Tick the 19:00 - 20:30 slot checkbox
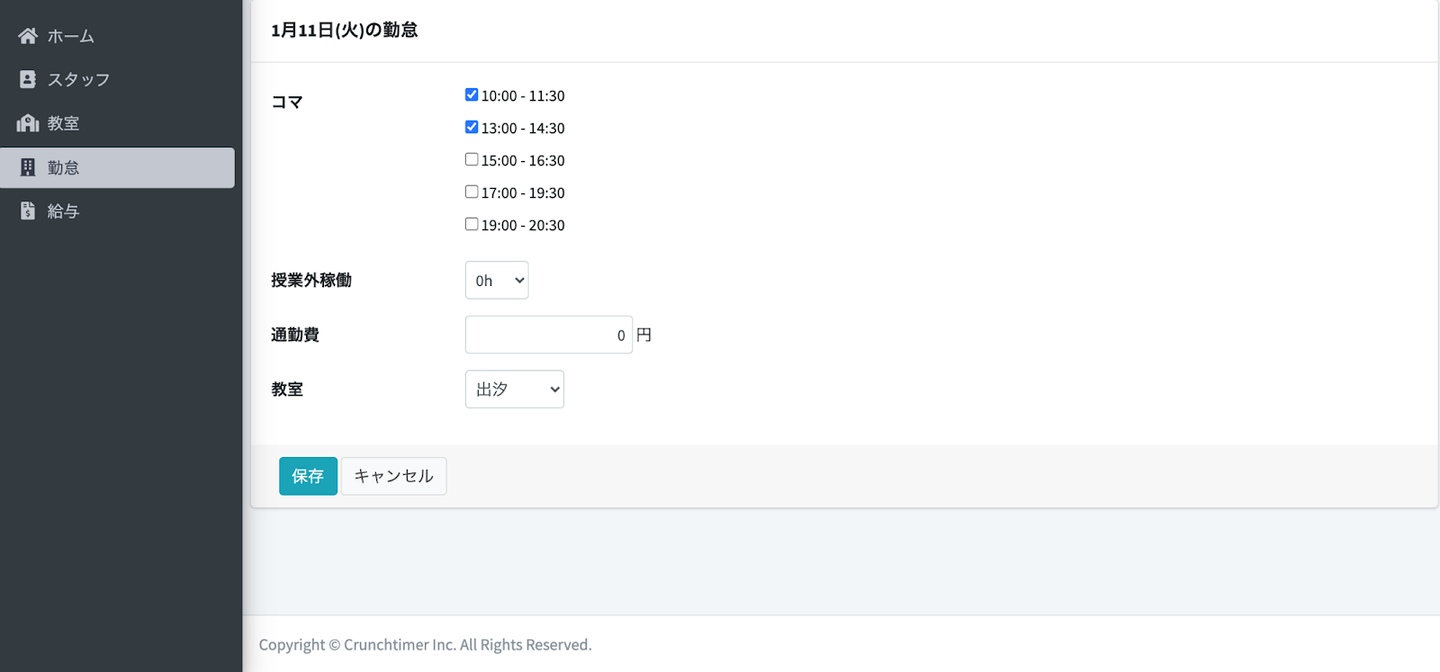Screen dimensions: 1440x672 [472, 224]
